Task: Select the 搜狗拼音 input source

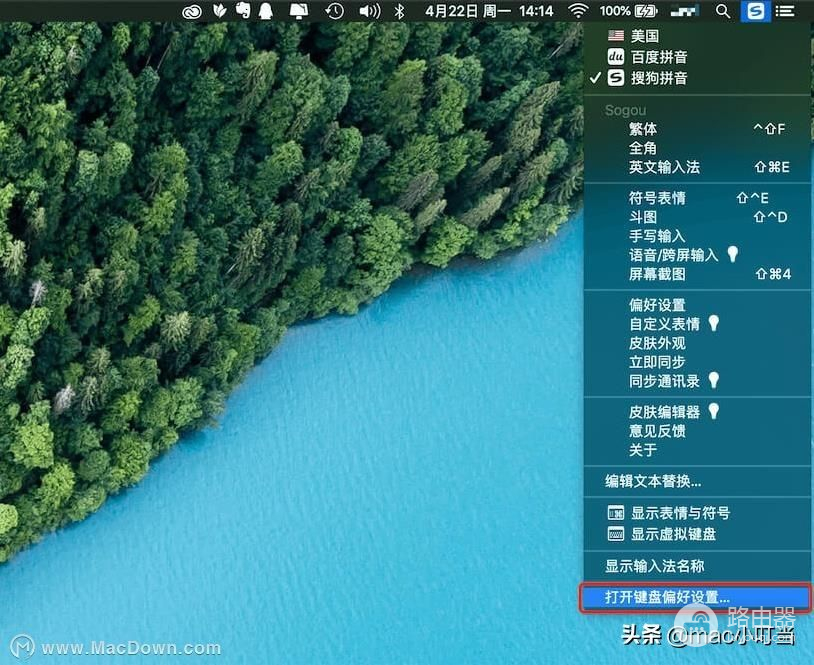Action: (x=659, y=78)
